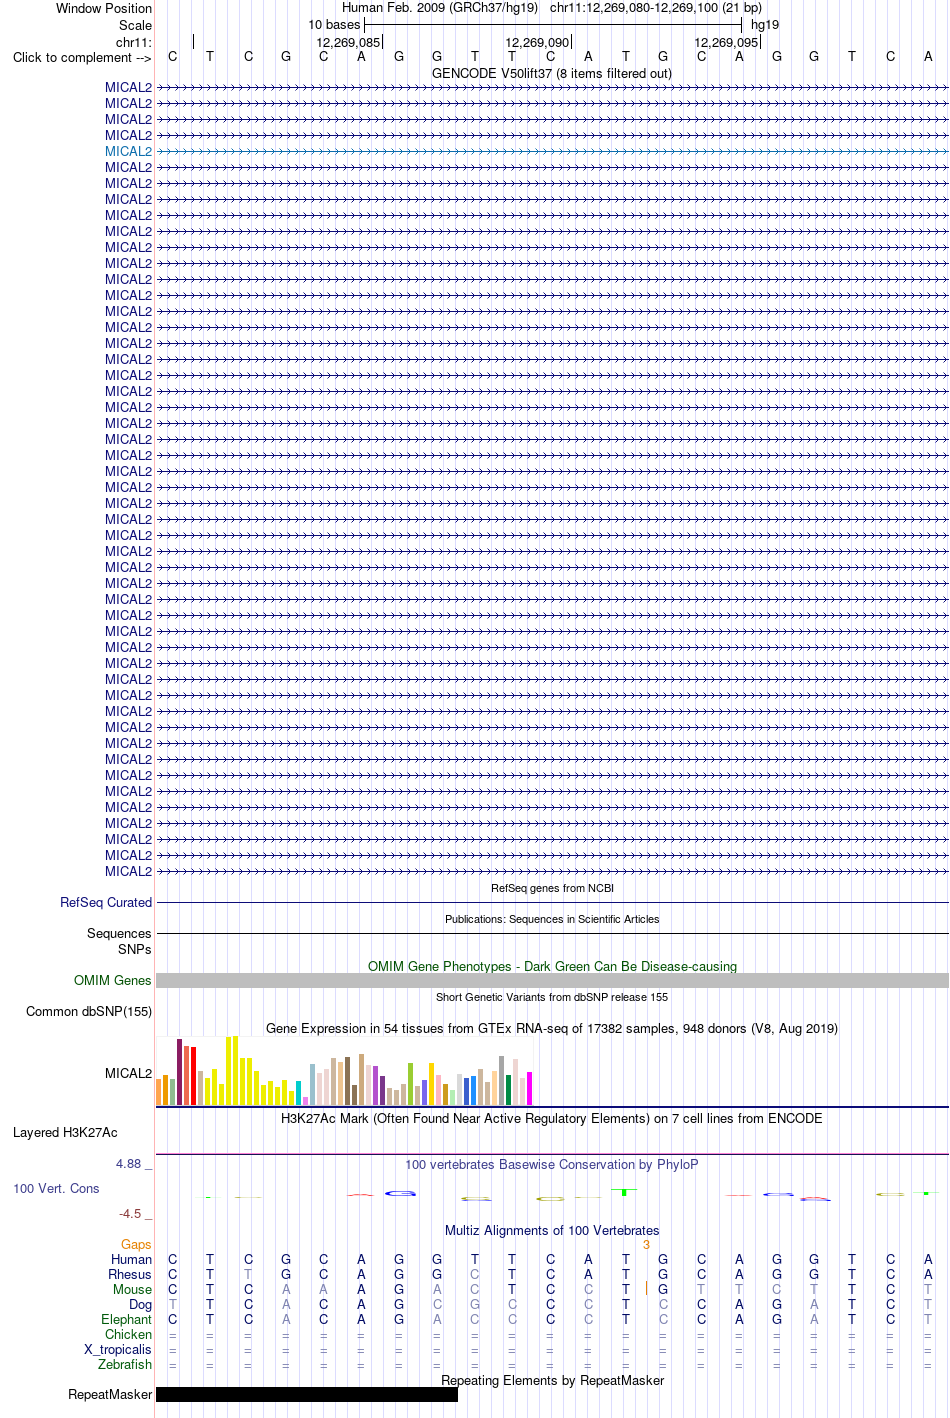Click the 'Scale' track label

[135, 25]
